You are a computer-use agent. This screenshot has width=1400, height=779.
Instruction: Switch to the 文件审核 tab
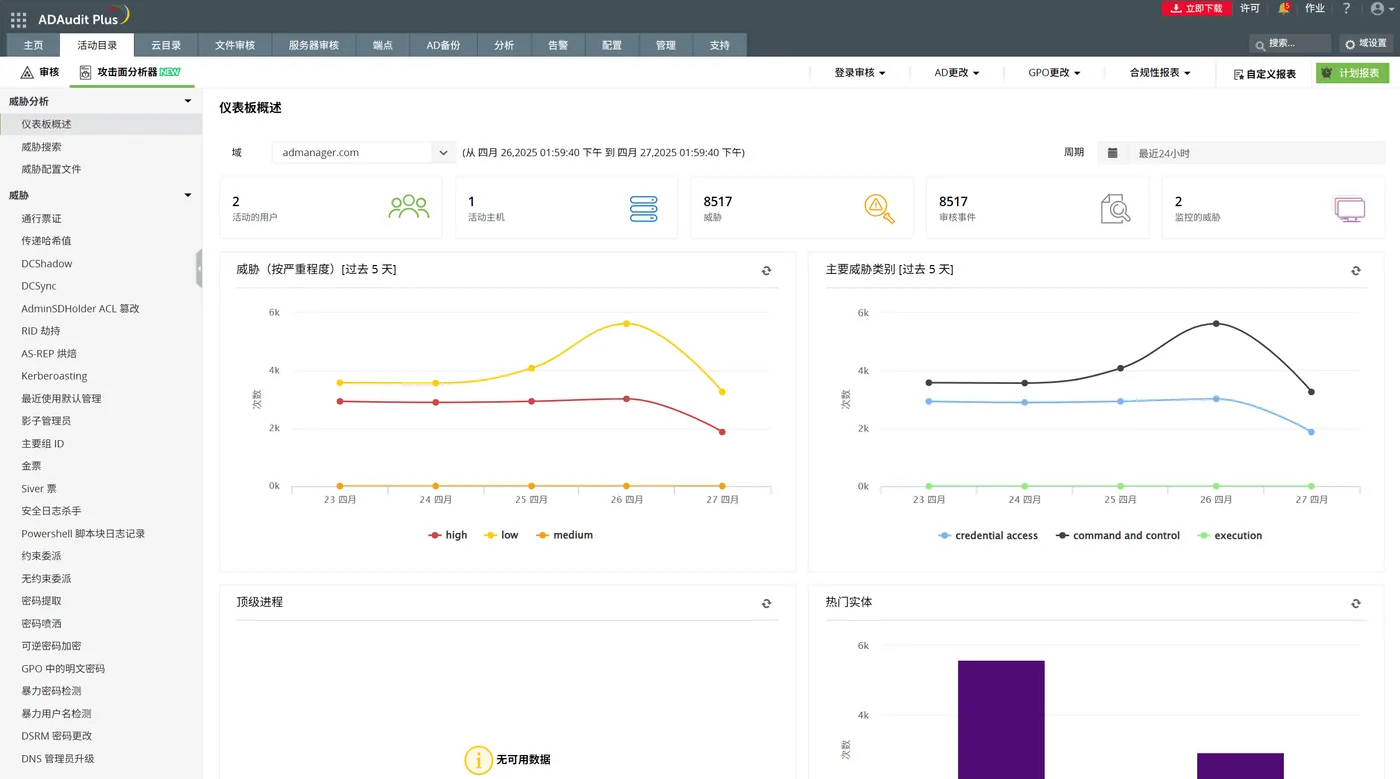[235, 45]
